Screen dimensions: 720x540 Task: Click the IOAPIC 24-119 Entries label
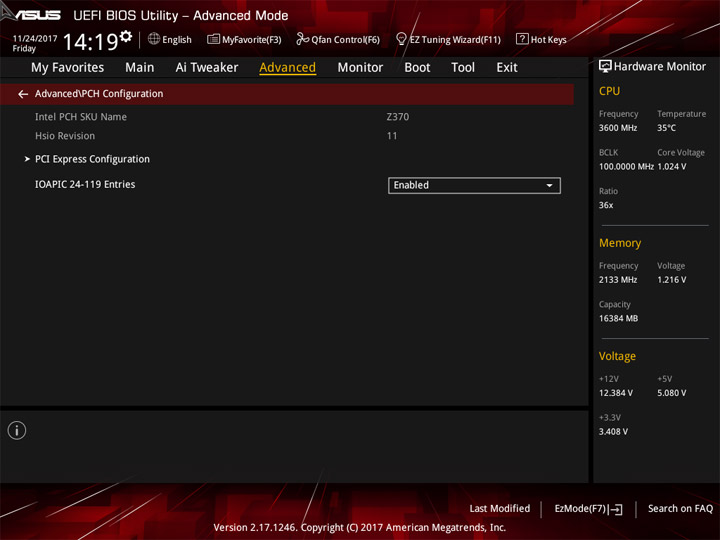click(x=85, y=185)
